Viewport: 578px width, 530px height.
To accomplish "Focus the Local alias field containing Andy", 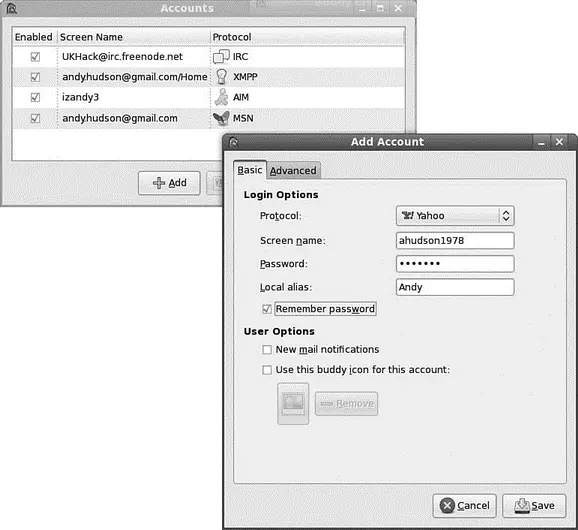I will (455, 287).
